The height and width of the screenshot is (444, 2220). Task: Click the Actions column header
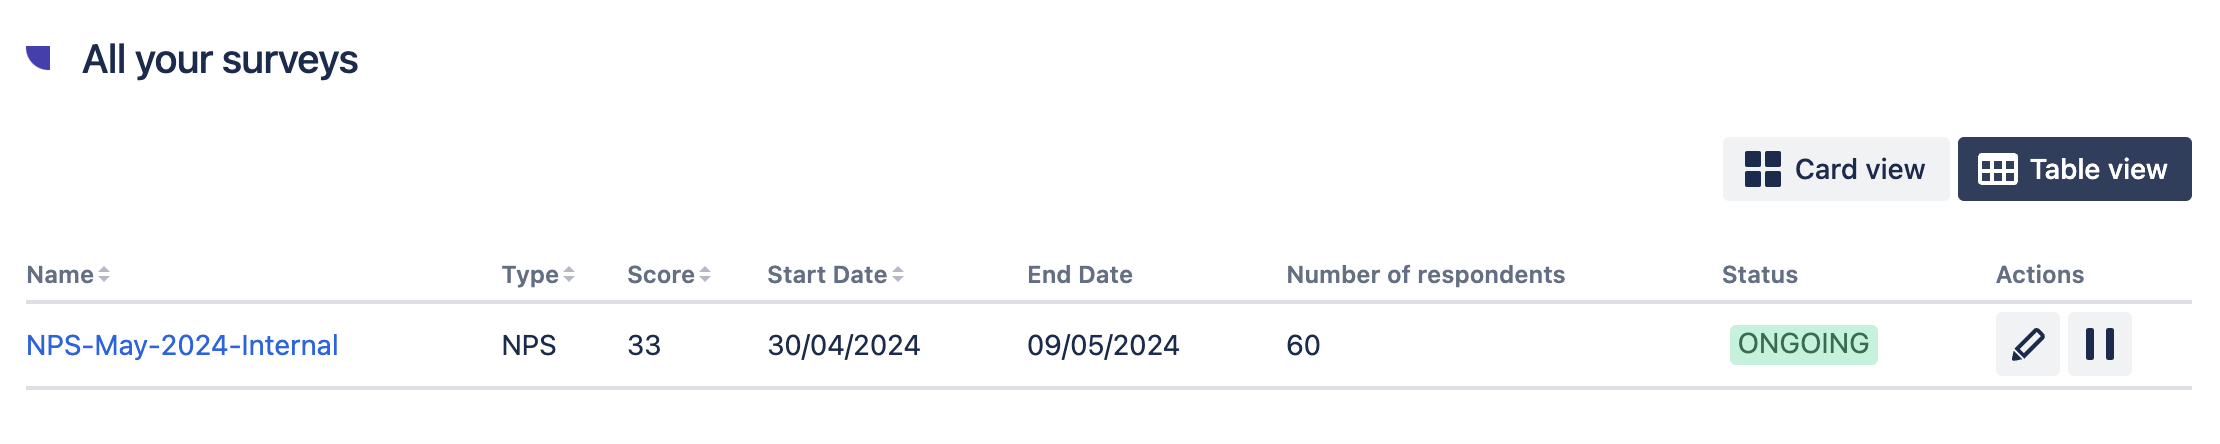click(x=2039, y=275)
